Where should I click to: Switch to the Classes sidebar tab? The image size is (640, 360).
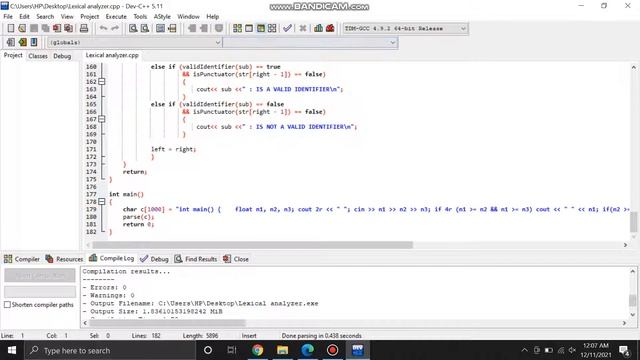point(38,56)
